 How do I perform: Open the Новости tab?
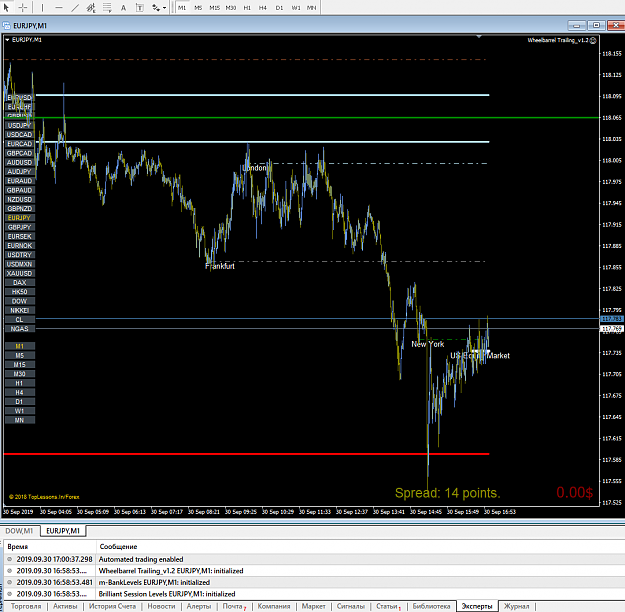pyautogui.click(x=161, y=606)
